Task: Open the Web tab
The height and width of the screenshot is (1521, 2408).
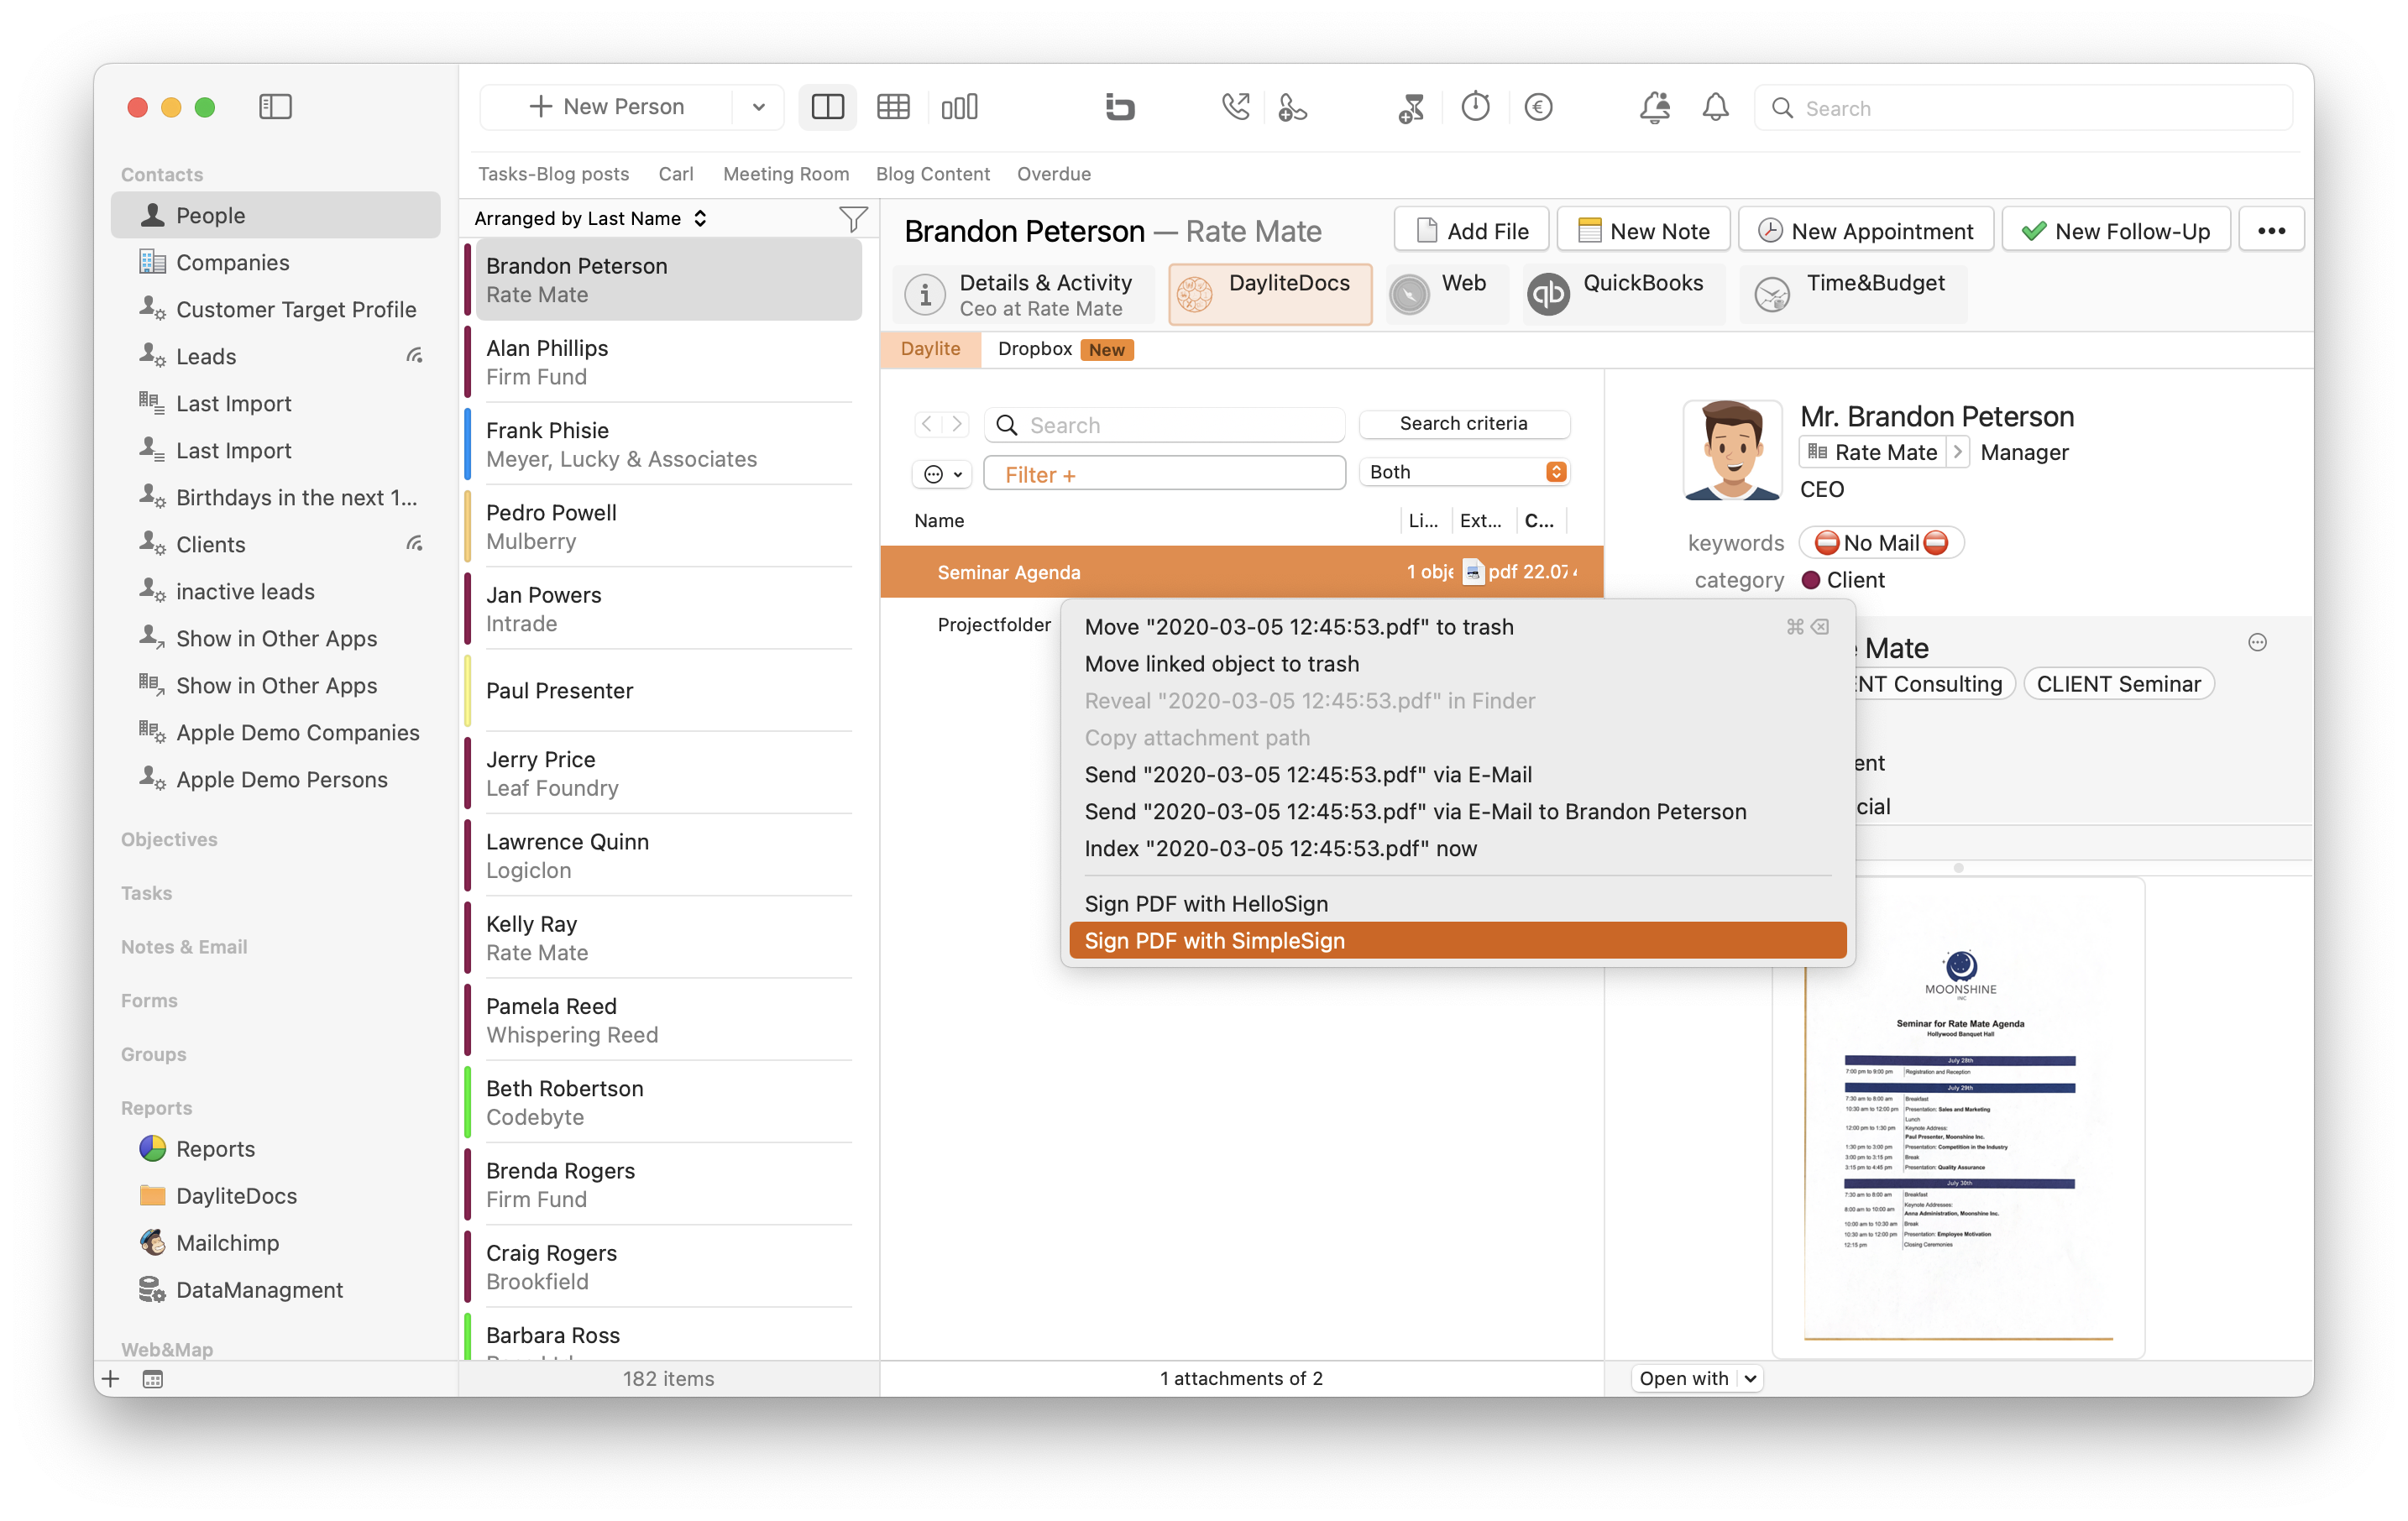Action: (1446, 295)
